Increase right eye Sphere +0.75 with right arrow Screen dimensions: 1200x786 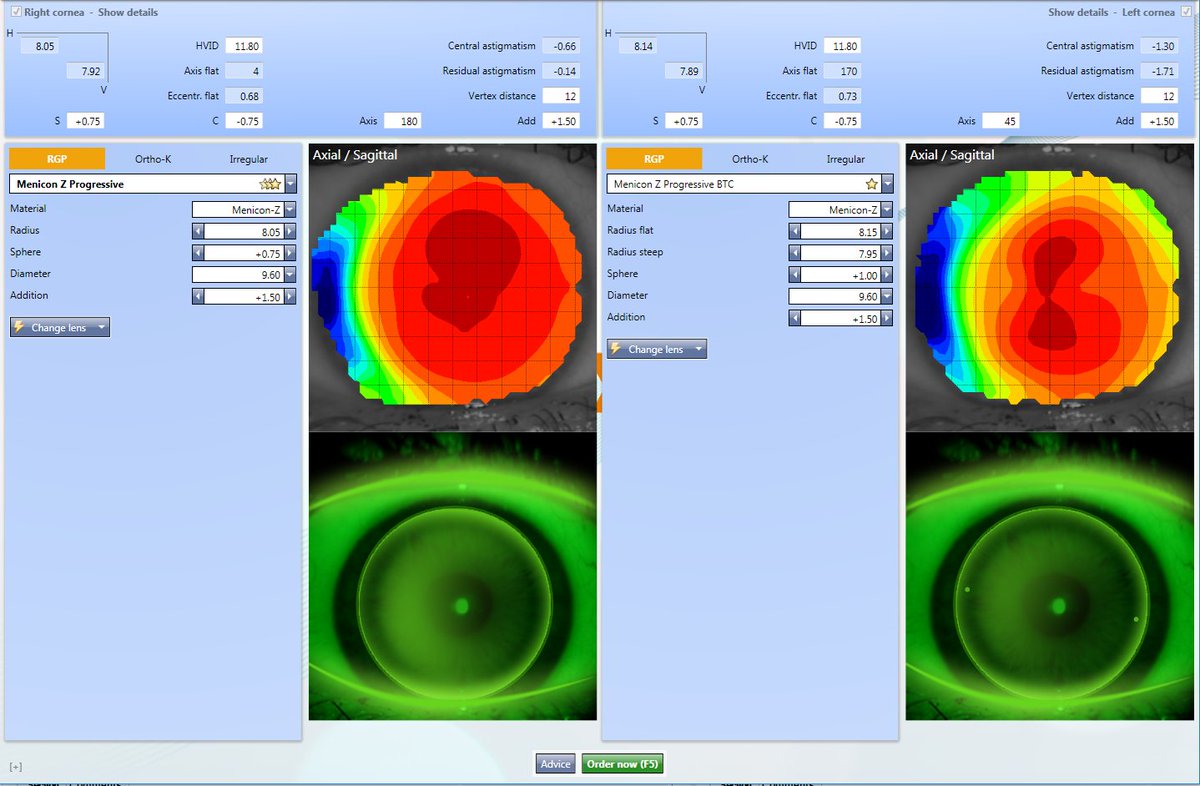290,252
